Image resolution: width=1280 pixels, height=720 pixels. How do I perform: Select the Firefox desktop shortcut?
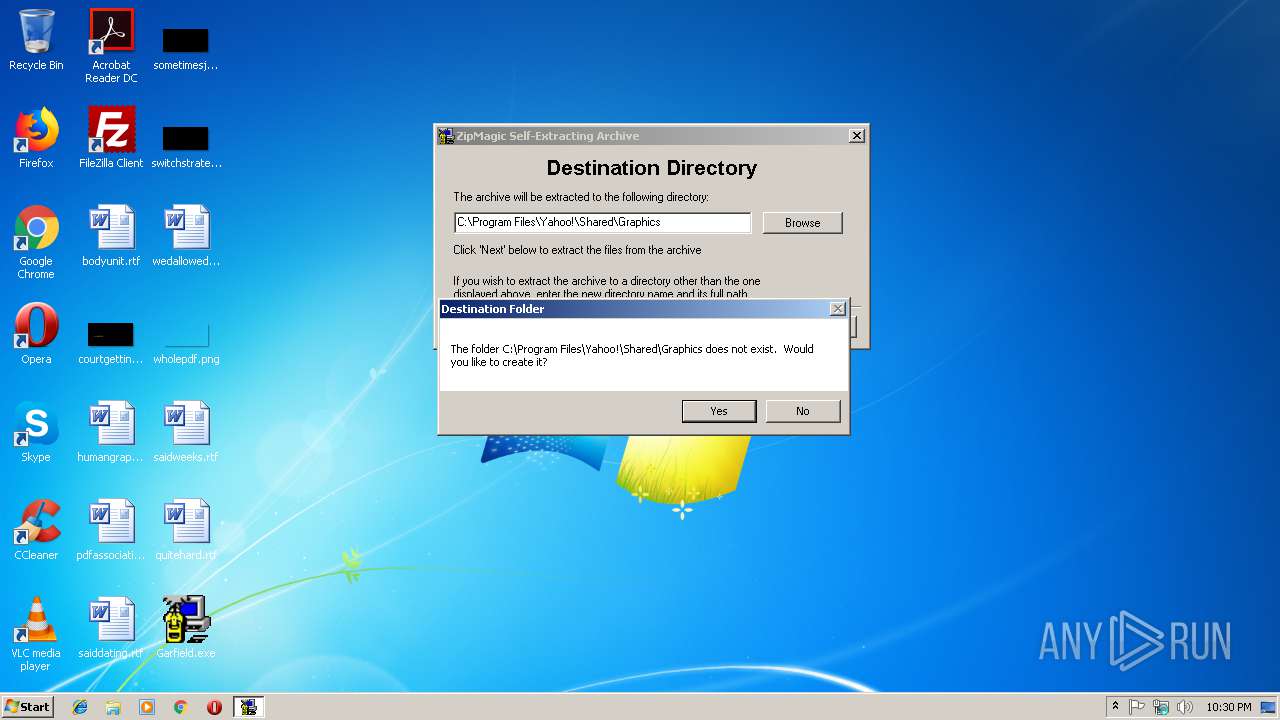click(36, 138)
